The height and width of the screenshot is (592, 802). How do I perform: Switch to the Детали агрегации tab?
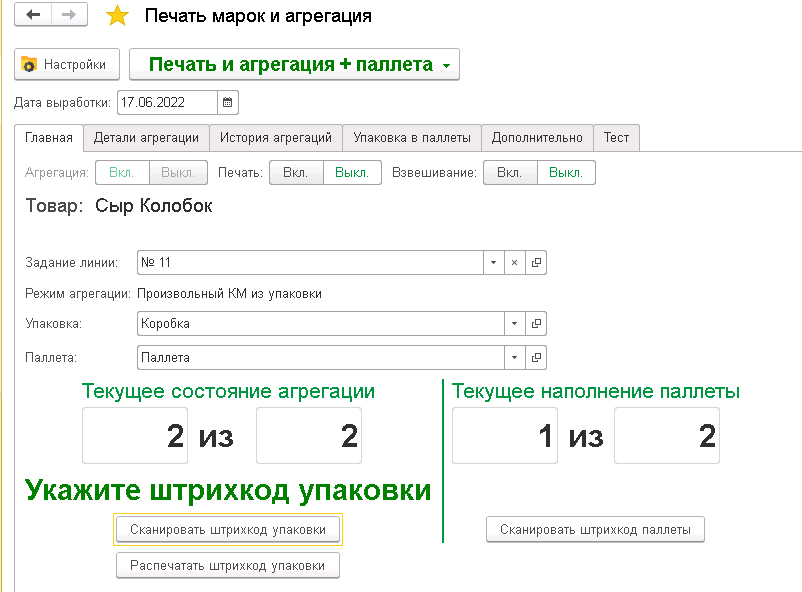146,138
